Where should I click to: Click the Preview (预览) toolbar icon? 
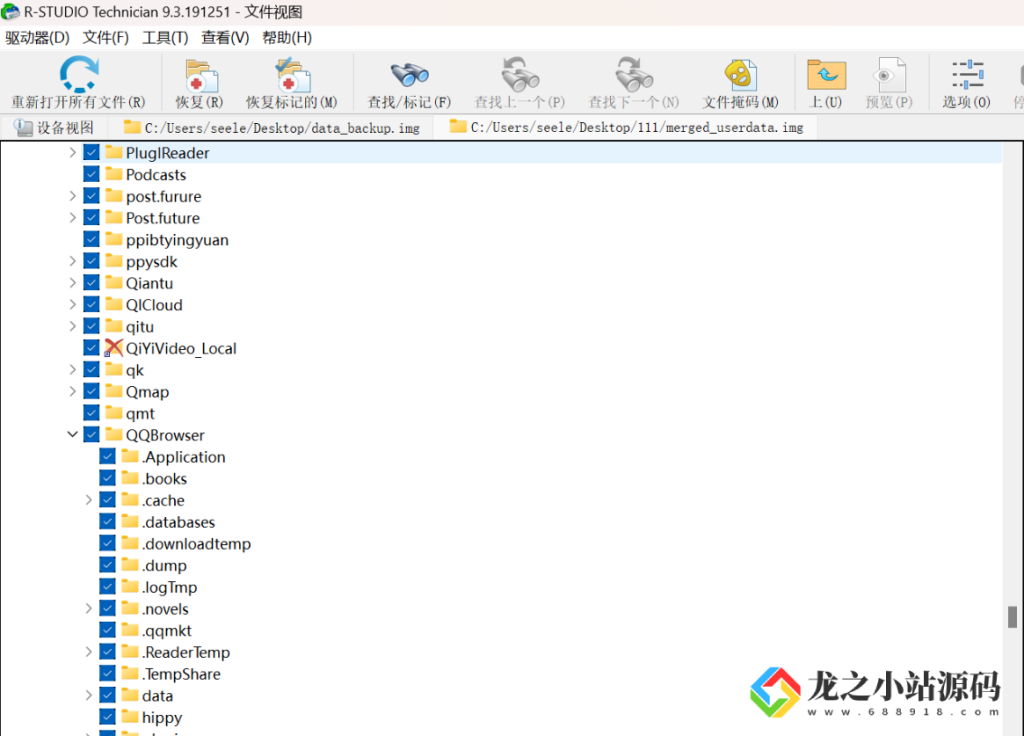(889, 75)
